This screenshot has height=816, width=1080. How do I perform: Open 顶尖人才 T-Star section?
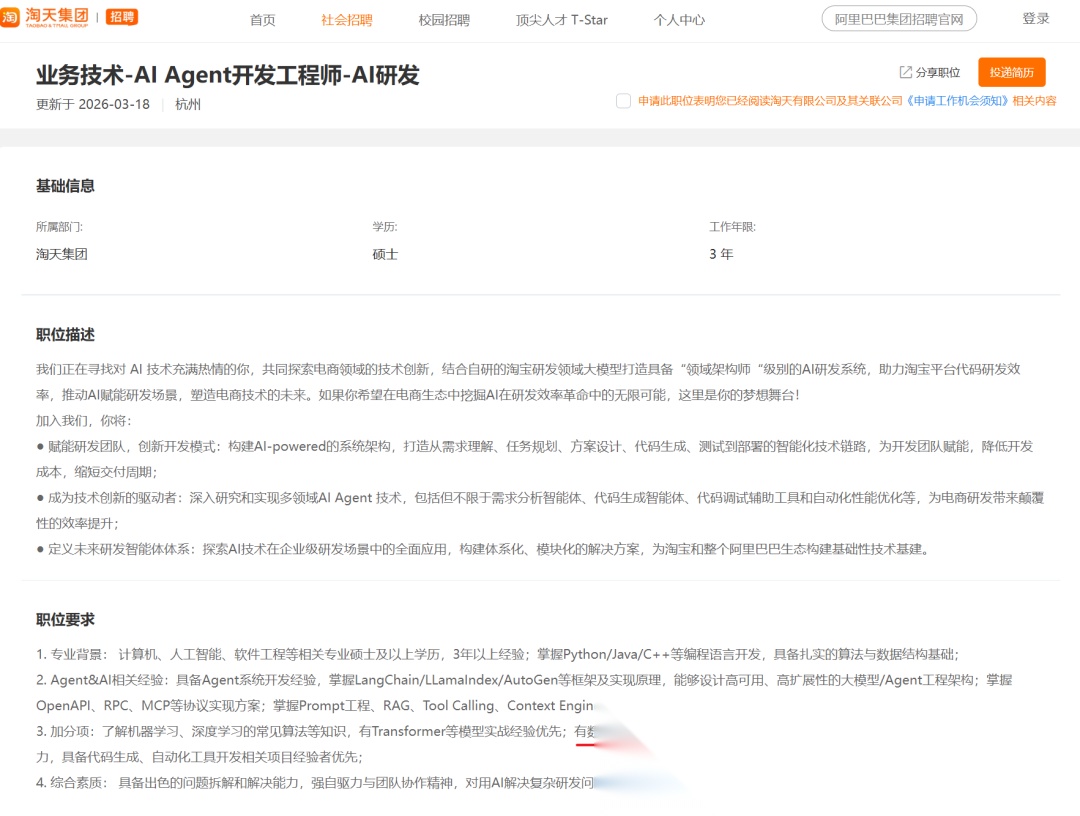[x=561, y=20]
